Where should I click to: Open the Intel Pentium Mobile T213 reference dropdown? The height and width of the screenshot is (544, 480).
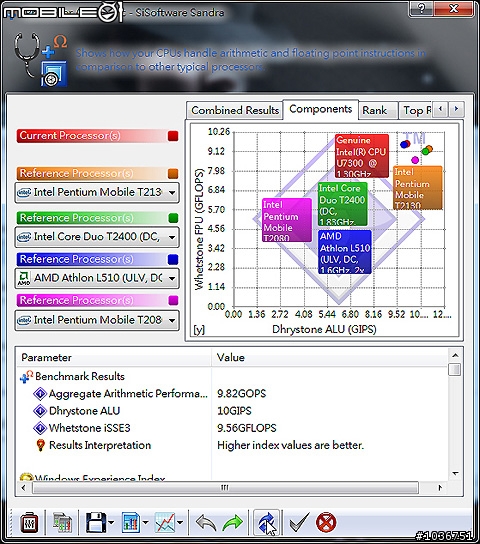tap(97, 192)
